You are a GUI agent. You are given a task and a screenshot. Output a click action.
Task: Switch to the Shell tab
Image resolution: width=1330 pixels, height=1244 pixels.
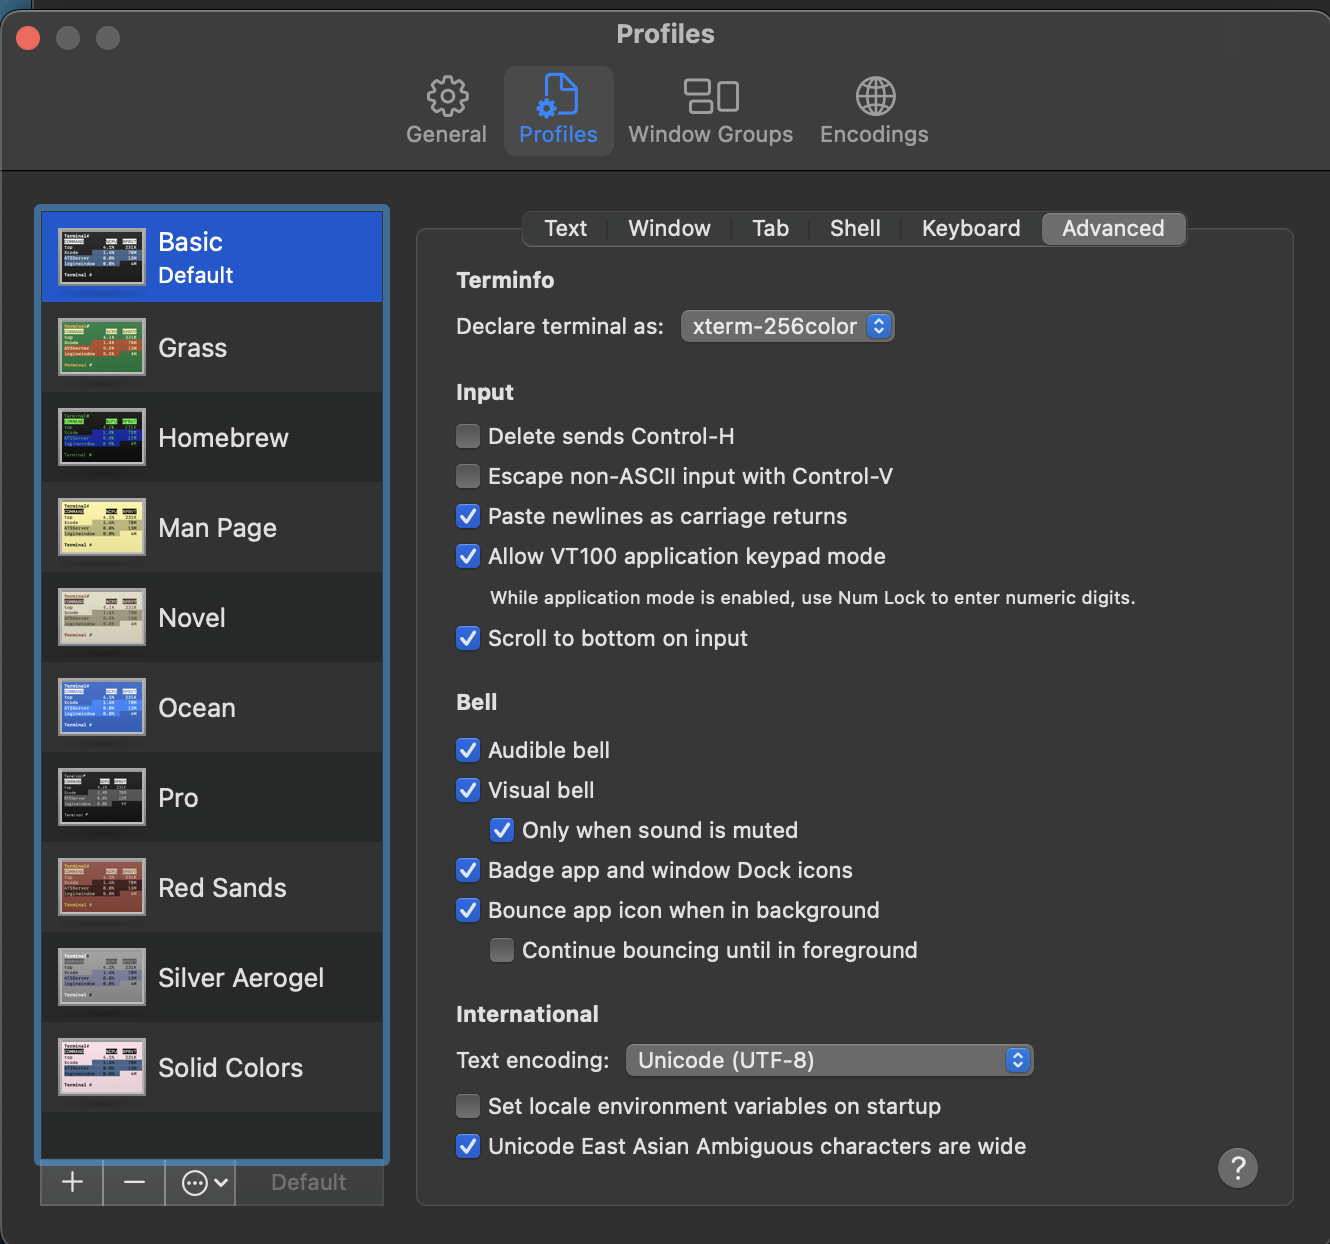[x=855, y=228]
